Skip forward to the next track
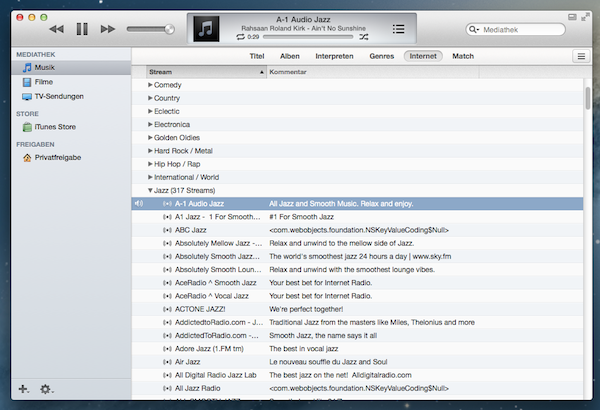This screenshot has height=410, width=600. coord(108,29)
